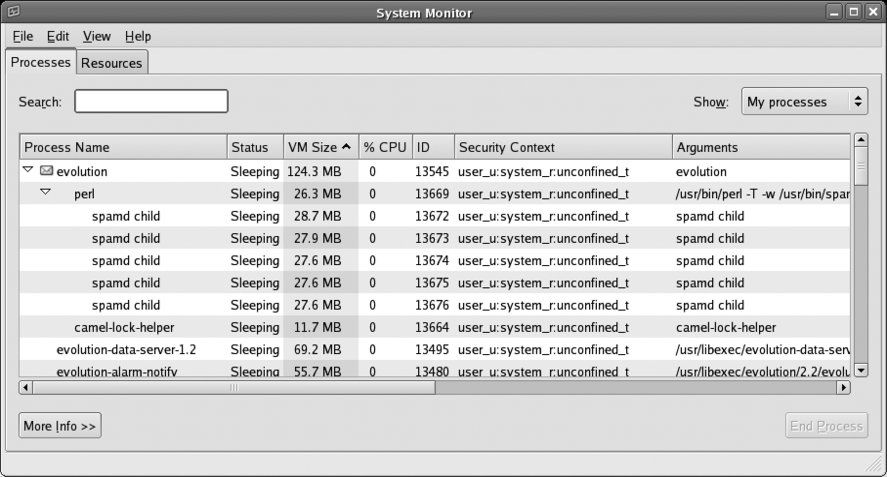Click the More Info button
This screenshot has height=477, width=887.
pyautogui.click(x=60, y=426)
